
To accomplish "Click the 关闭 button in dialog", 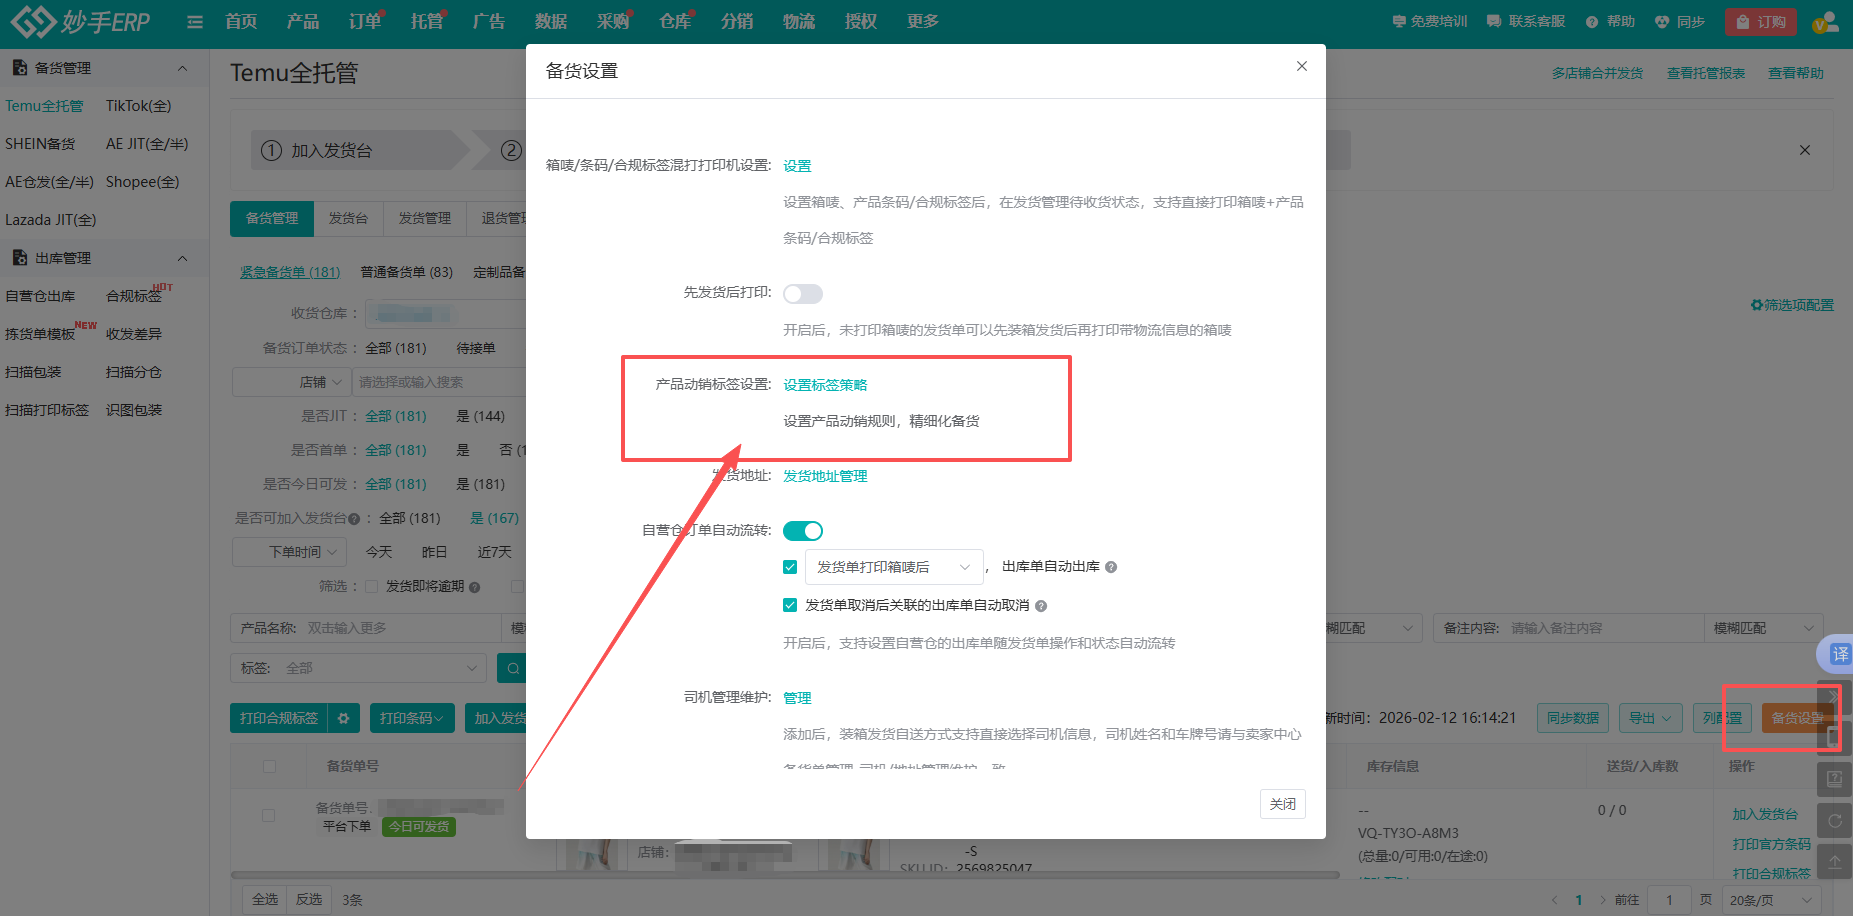I will pyautogui.click(x=1282, y=803).
